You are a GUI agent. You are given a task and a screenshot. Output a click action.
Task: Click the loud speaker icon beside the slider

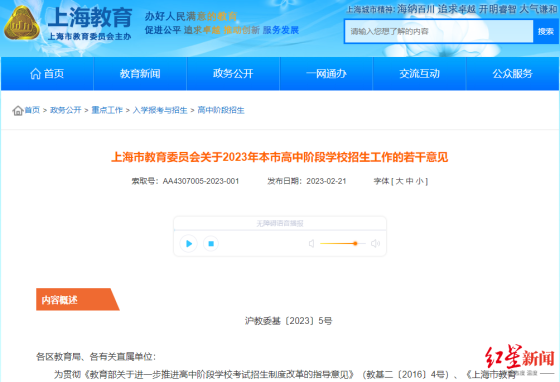tap(375, 243)
